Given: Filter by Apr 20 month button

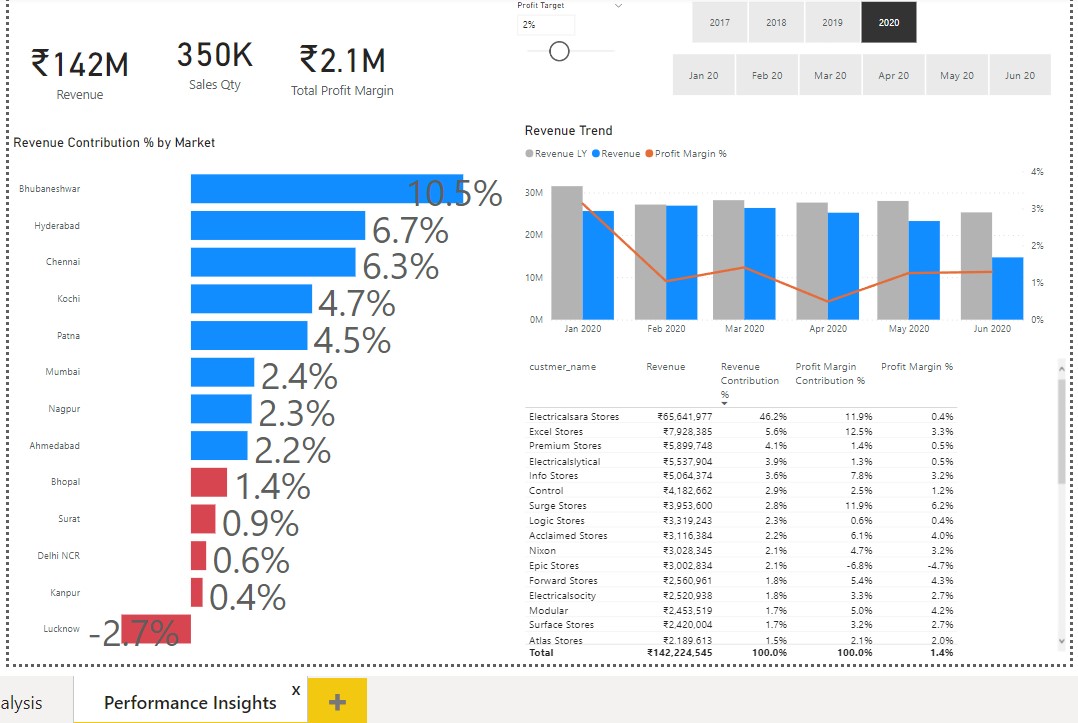Looking at the screenshot, I should tap(893, 75).
